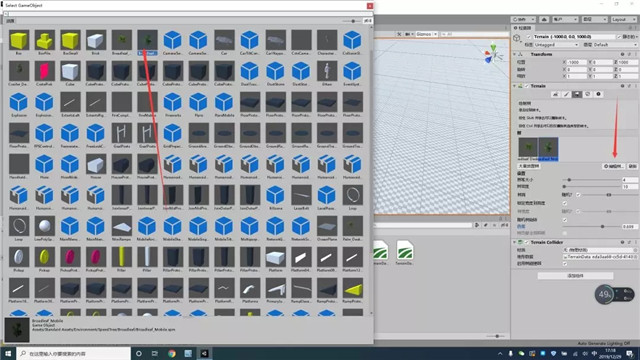This screenshot has width=640, height=360.
Task: Select the Paint Details tool icon
Action: [x=587, y=94]
